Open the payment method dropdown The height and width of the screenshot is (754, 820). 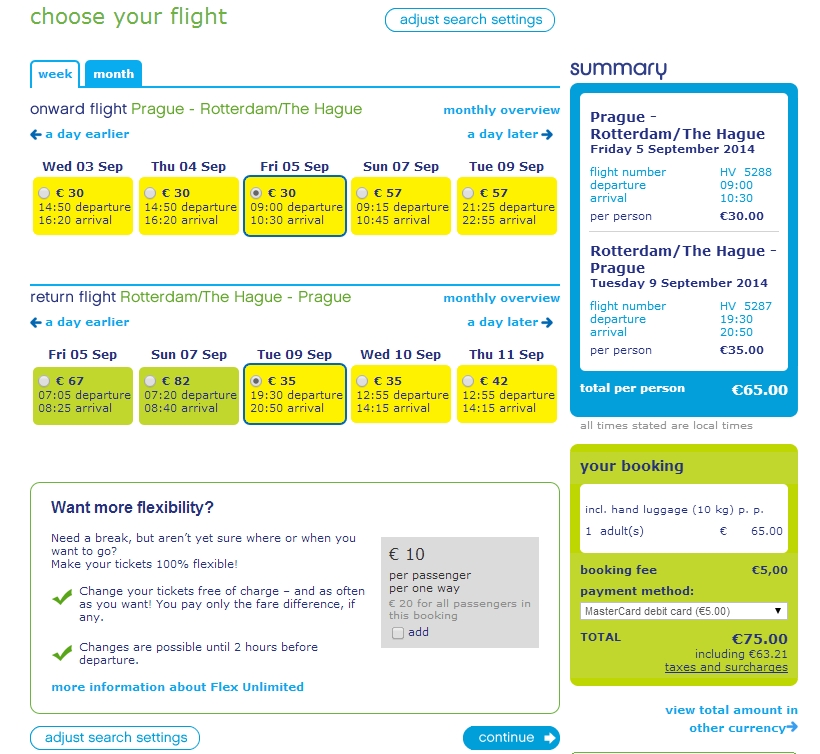(684, 611)
